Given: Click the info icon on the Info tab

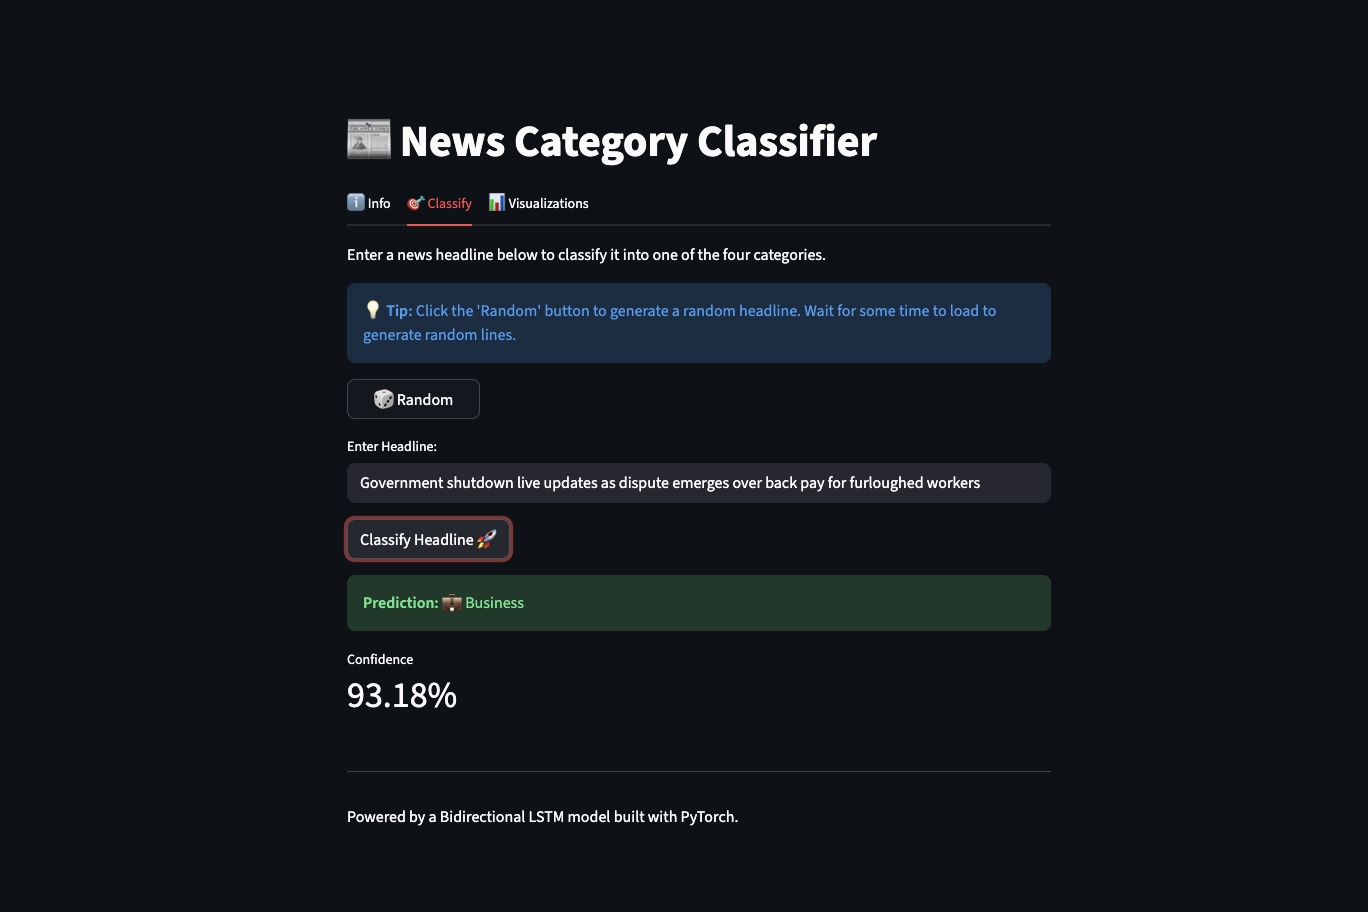Looking at the screenshot, I should [x=356, y=202].
